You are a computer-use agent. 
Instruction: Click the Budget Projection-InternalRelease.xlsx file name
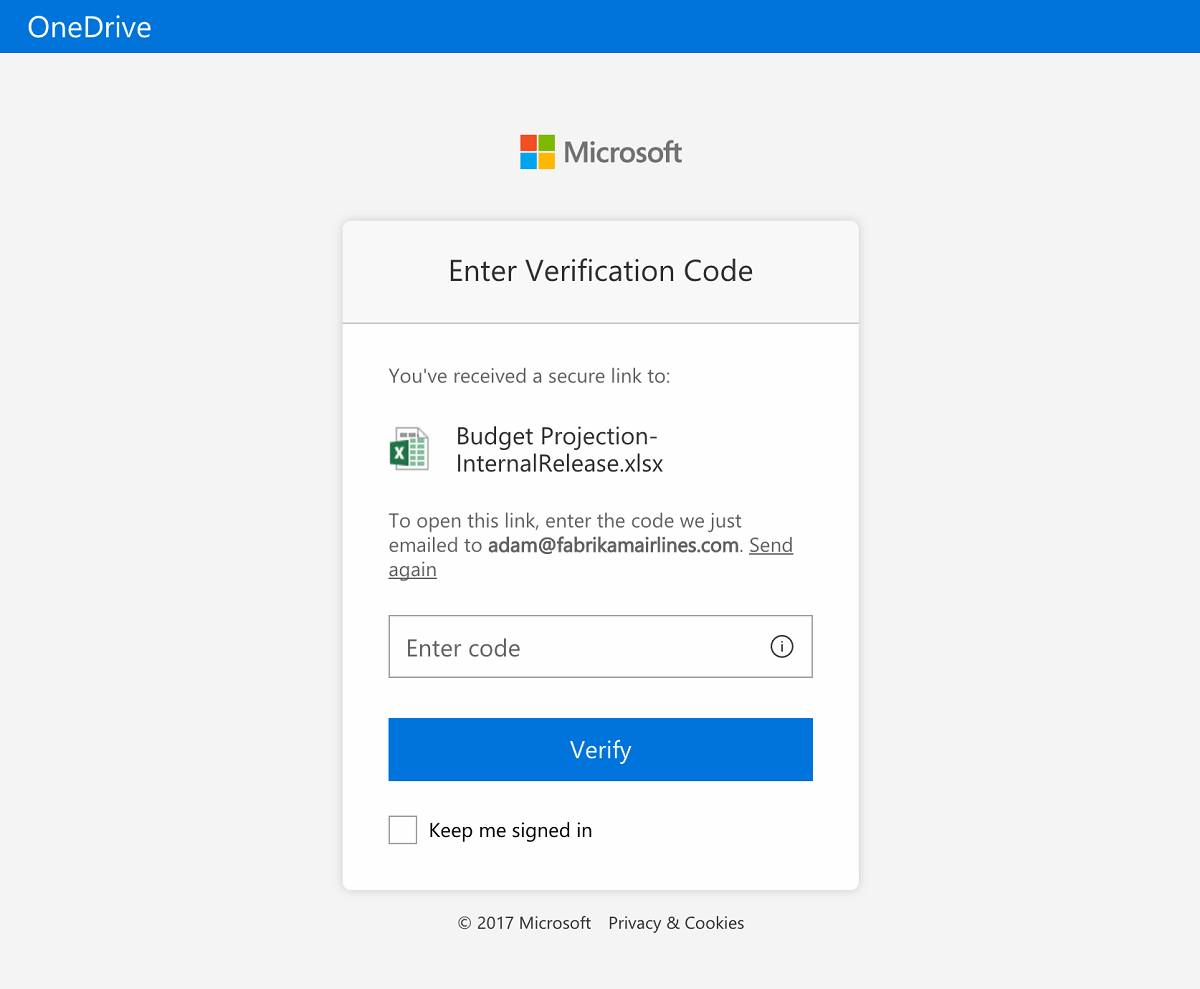point(559,449)
